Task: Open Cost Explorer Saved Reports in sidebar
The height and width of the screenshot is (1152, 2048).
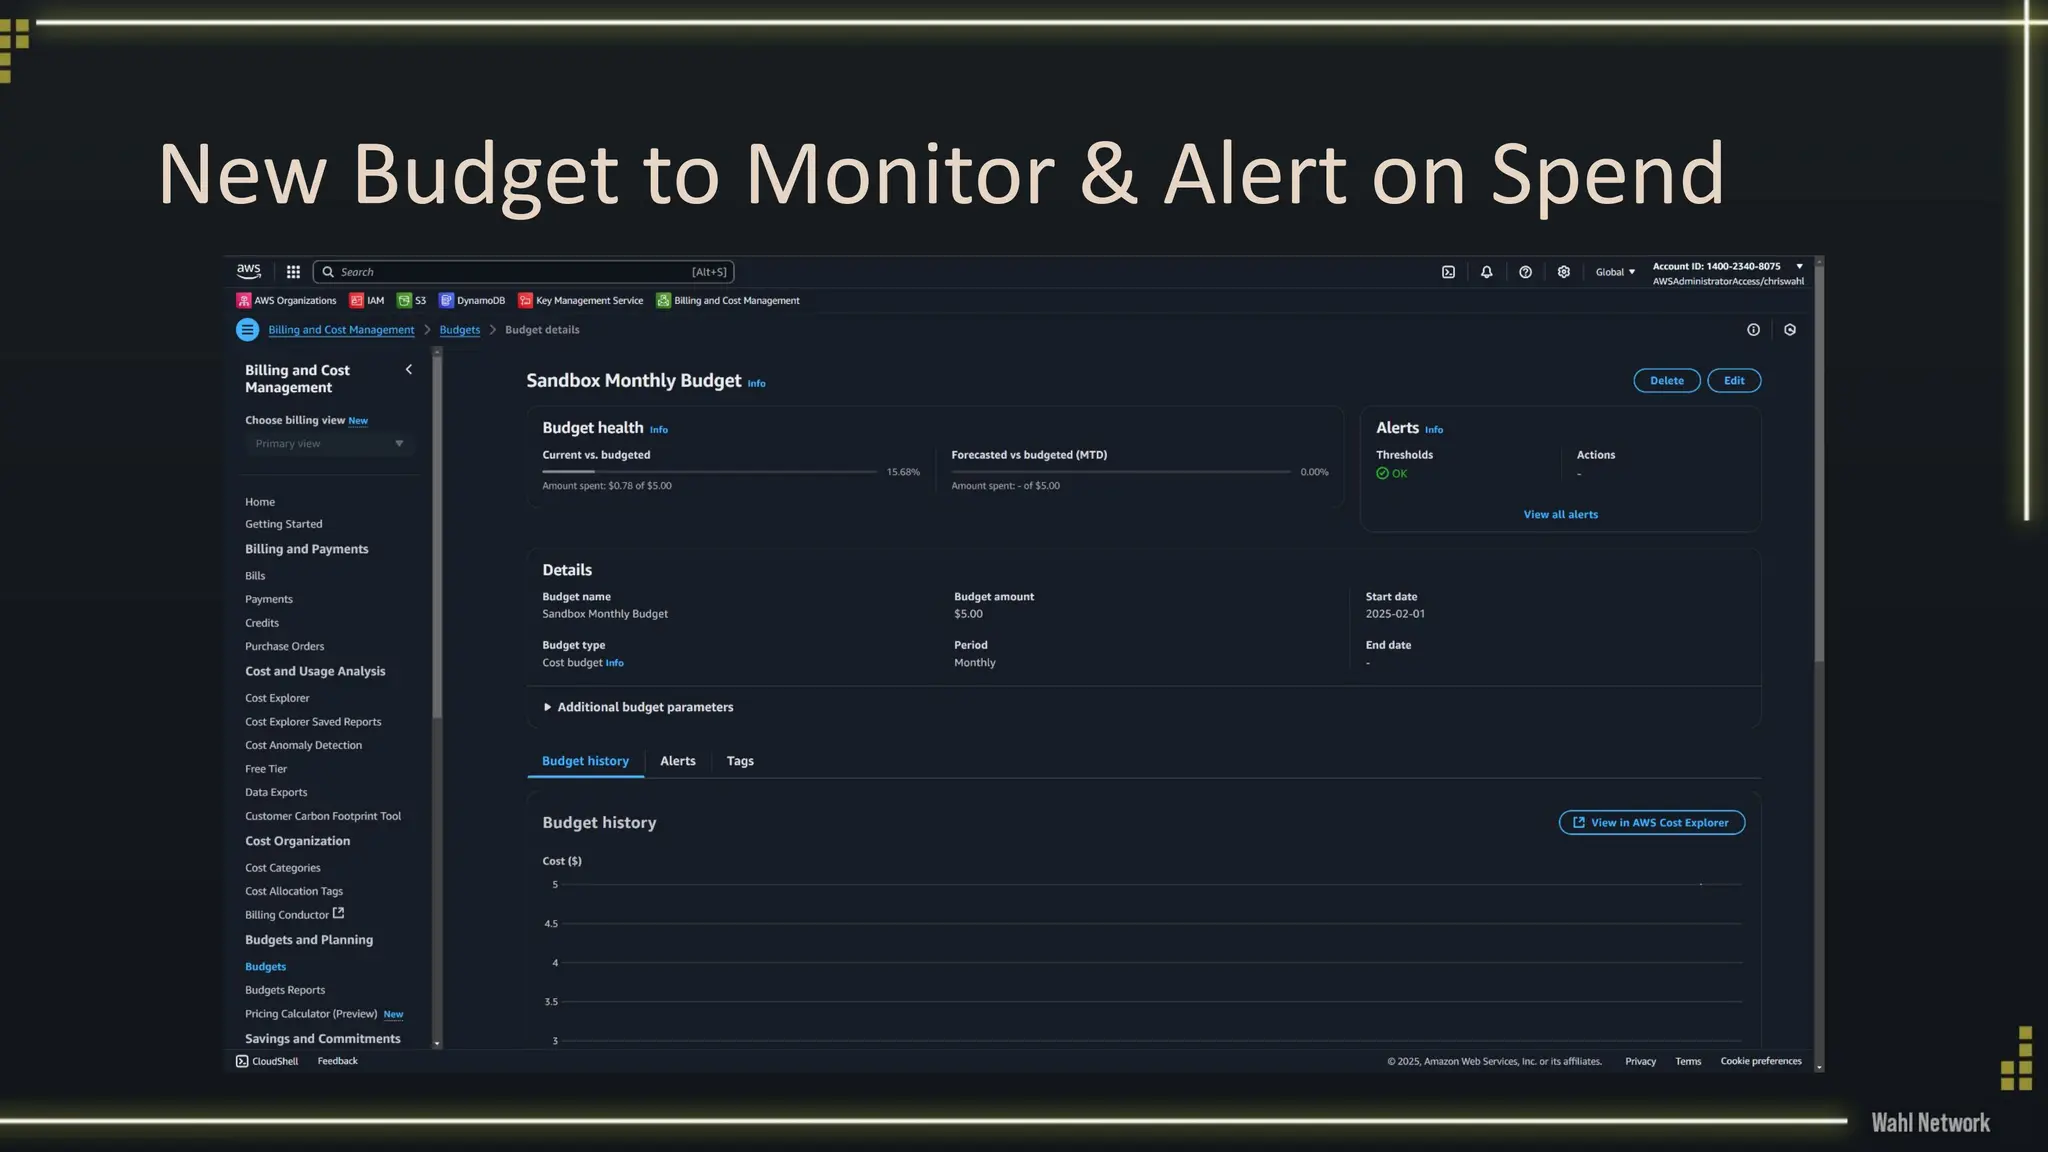Action: [x=313, y=722]
